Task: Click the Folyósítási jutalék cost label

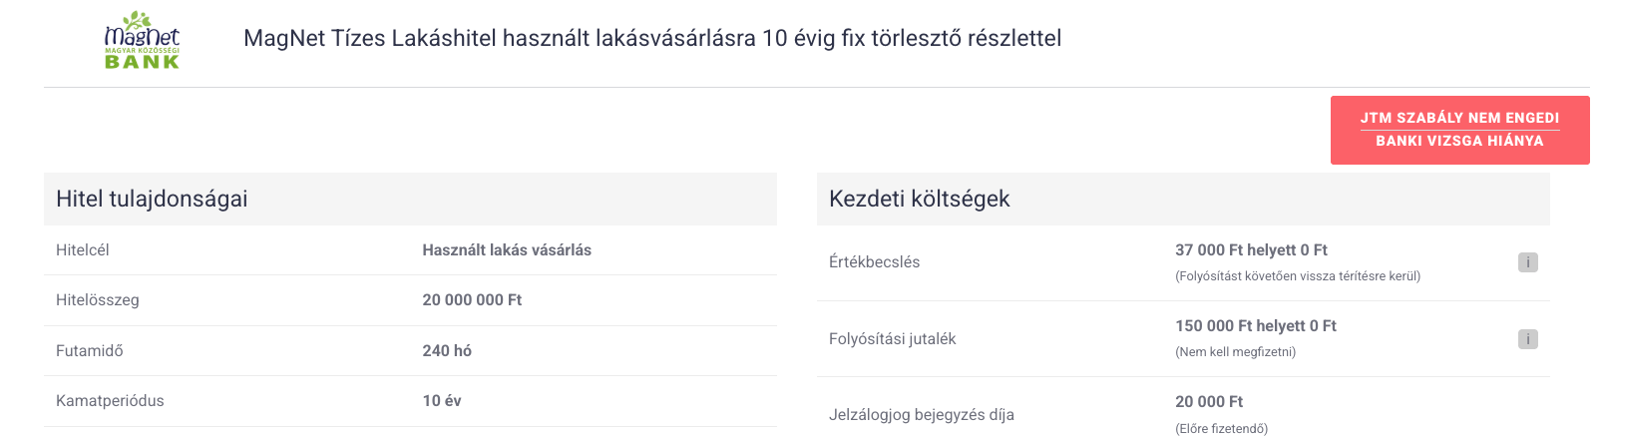Action: tap(892, 339)
